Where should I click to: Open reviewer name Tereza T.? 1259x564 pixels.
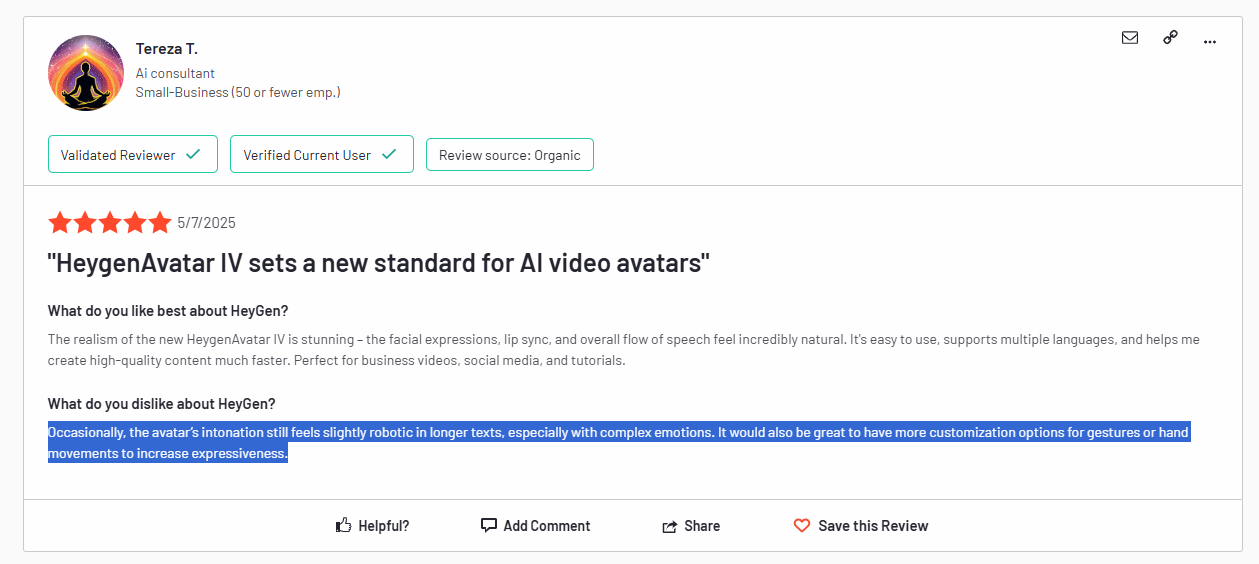click(x=166, y=49)
